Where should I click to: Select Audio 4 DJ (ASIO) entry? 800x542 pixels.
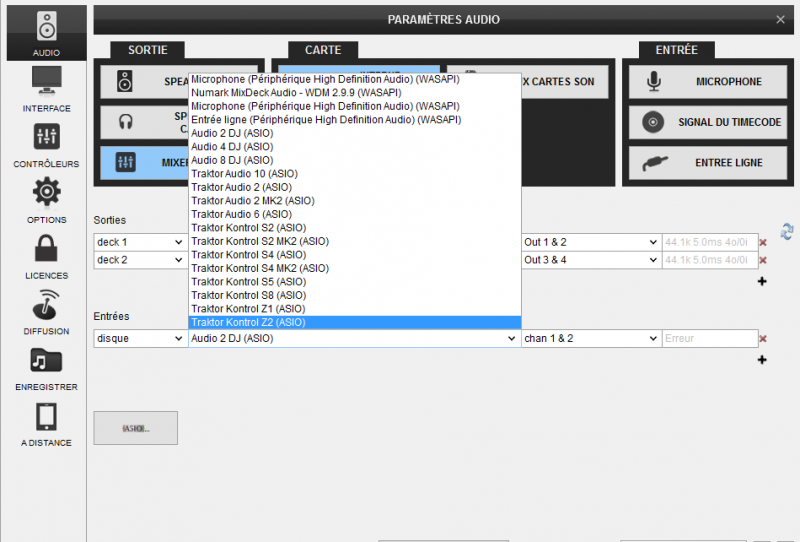coord(355,146)
